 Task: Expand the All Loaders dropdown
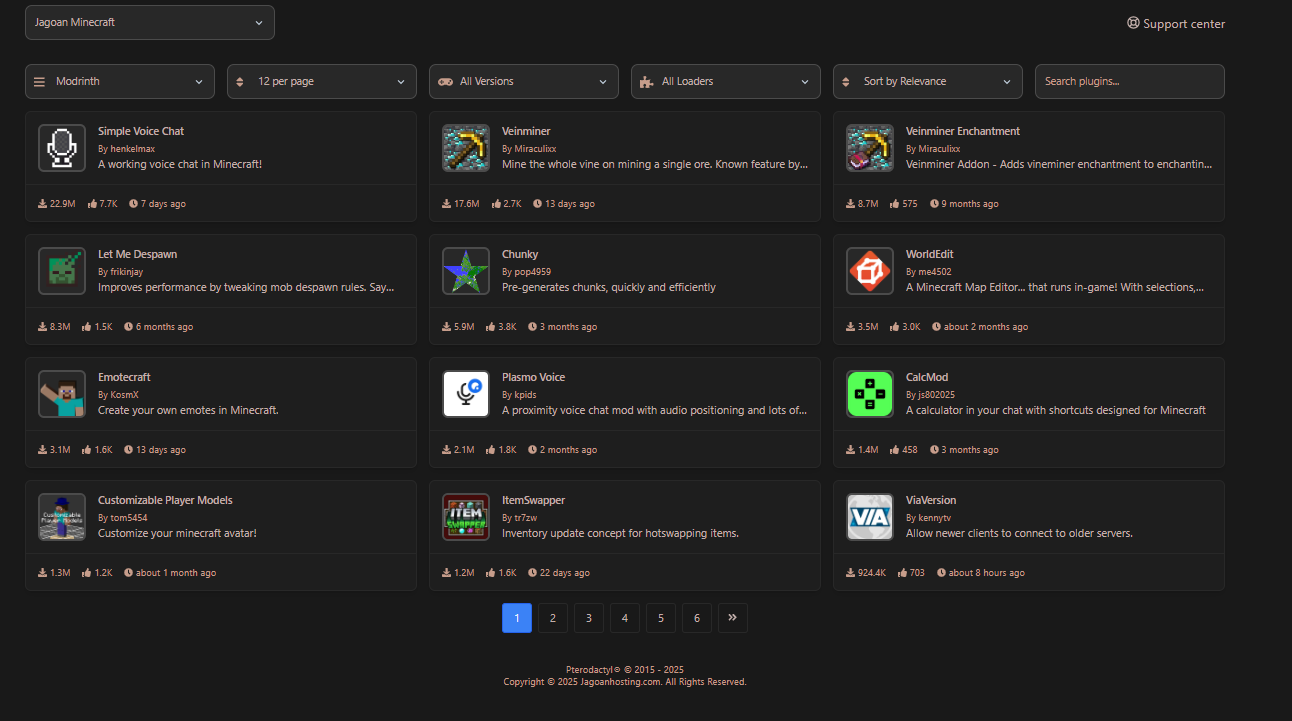pyautogui.click(x=726, y=82)
